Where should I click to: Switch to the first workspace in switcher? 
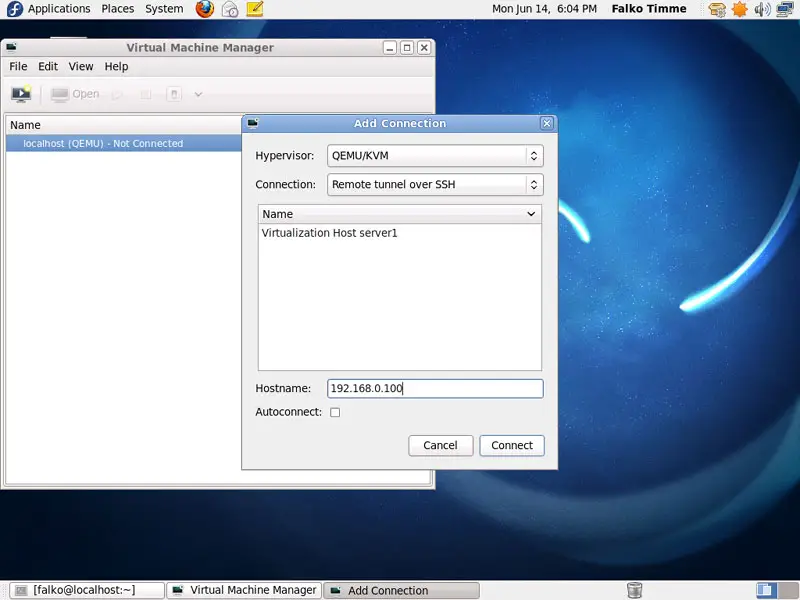pyautogui.click(x=764, y=590)
